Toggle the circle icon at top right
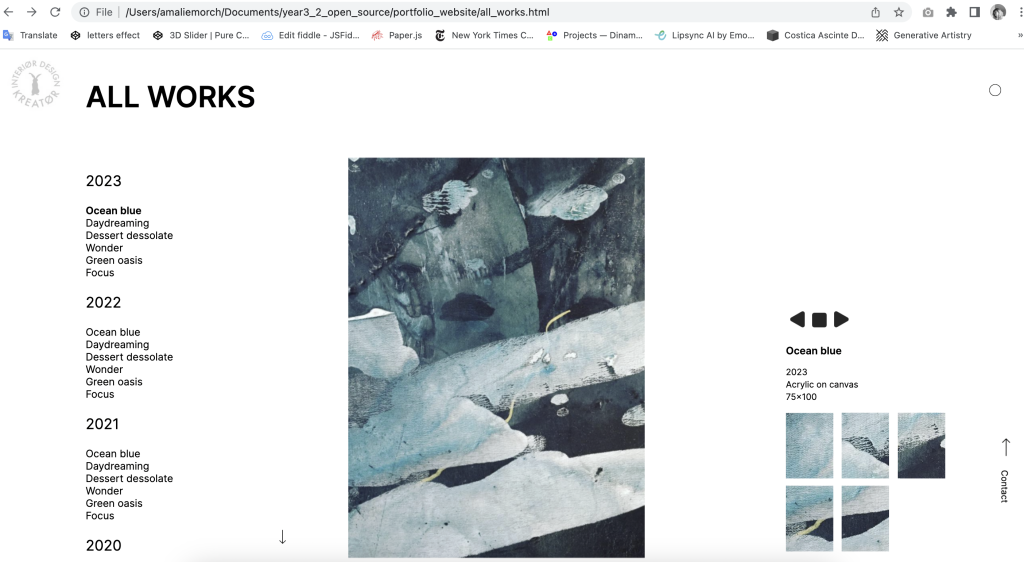This screenshot has width=1024, height=562. 995,90
